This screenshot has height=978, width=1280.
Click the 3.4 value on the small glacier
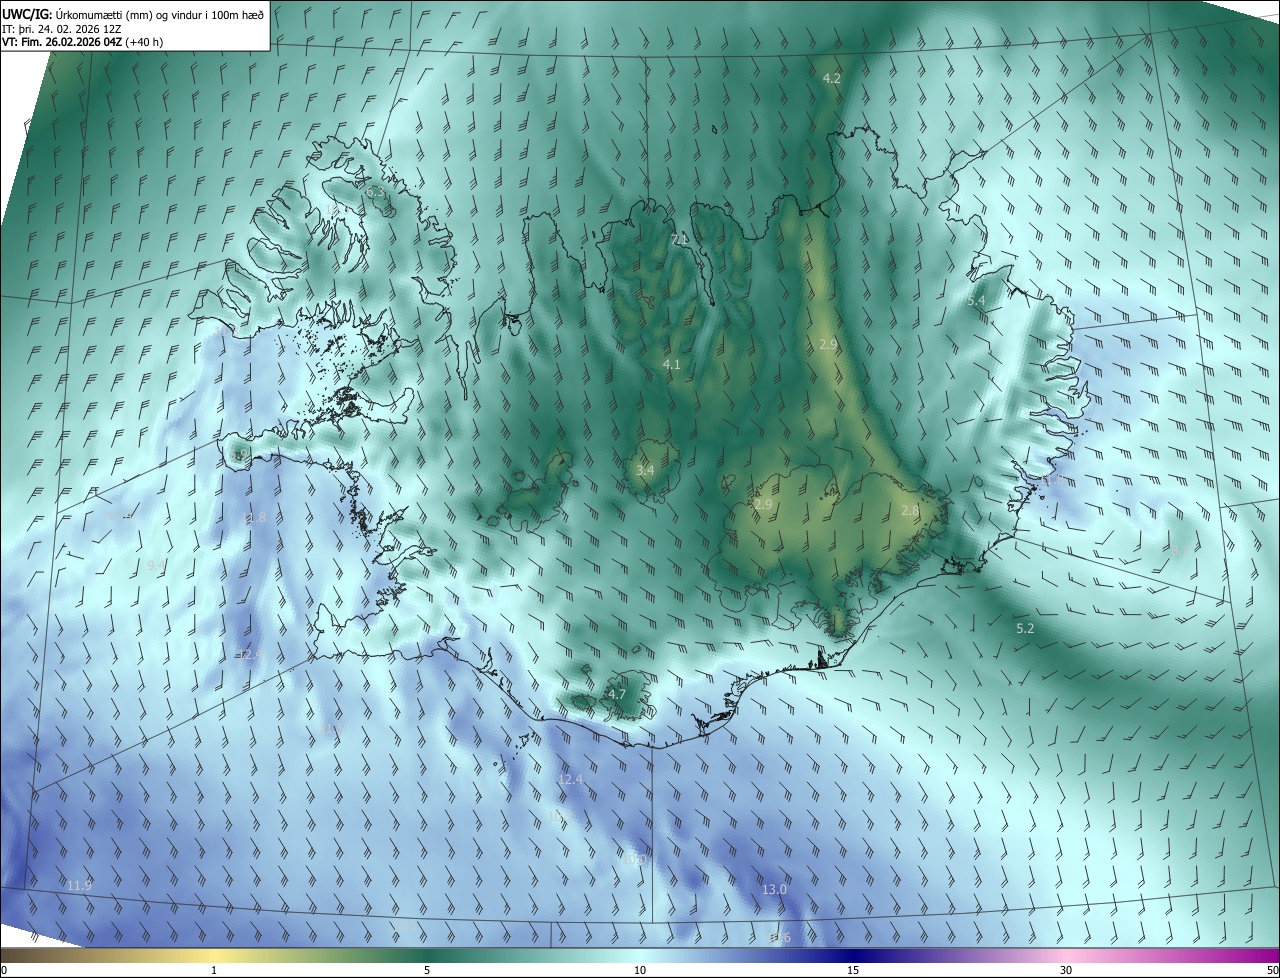tap(645, 470)
